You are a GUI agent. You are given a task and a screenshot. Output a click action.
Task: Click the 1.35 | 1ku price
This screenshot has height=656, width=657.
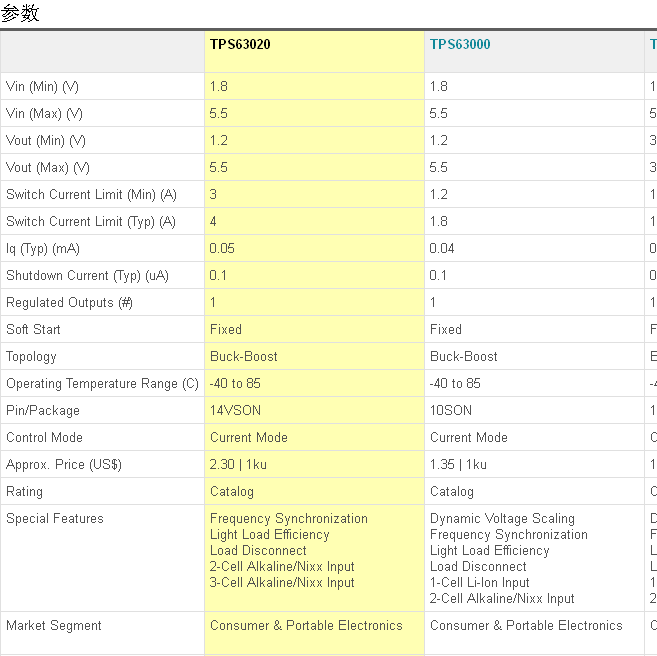[x=458, y=465]
